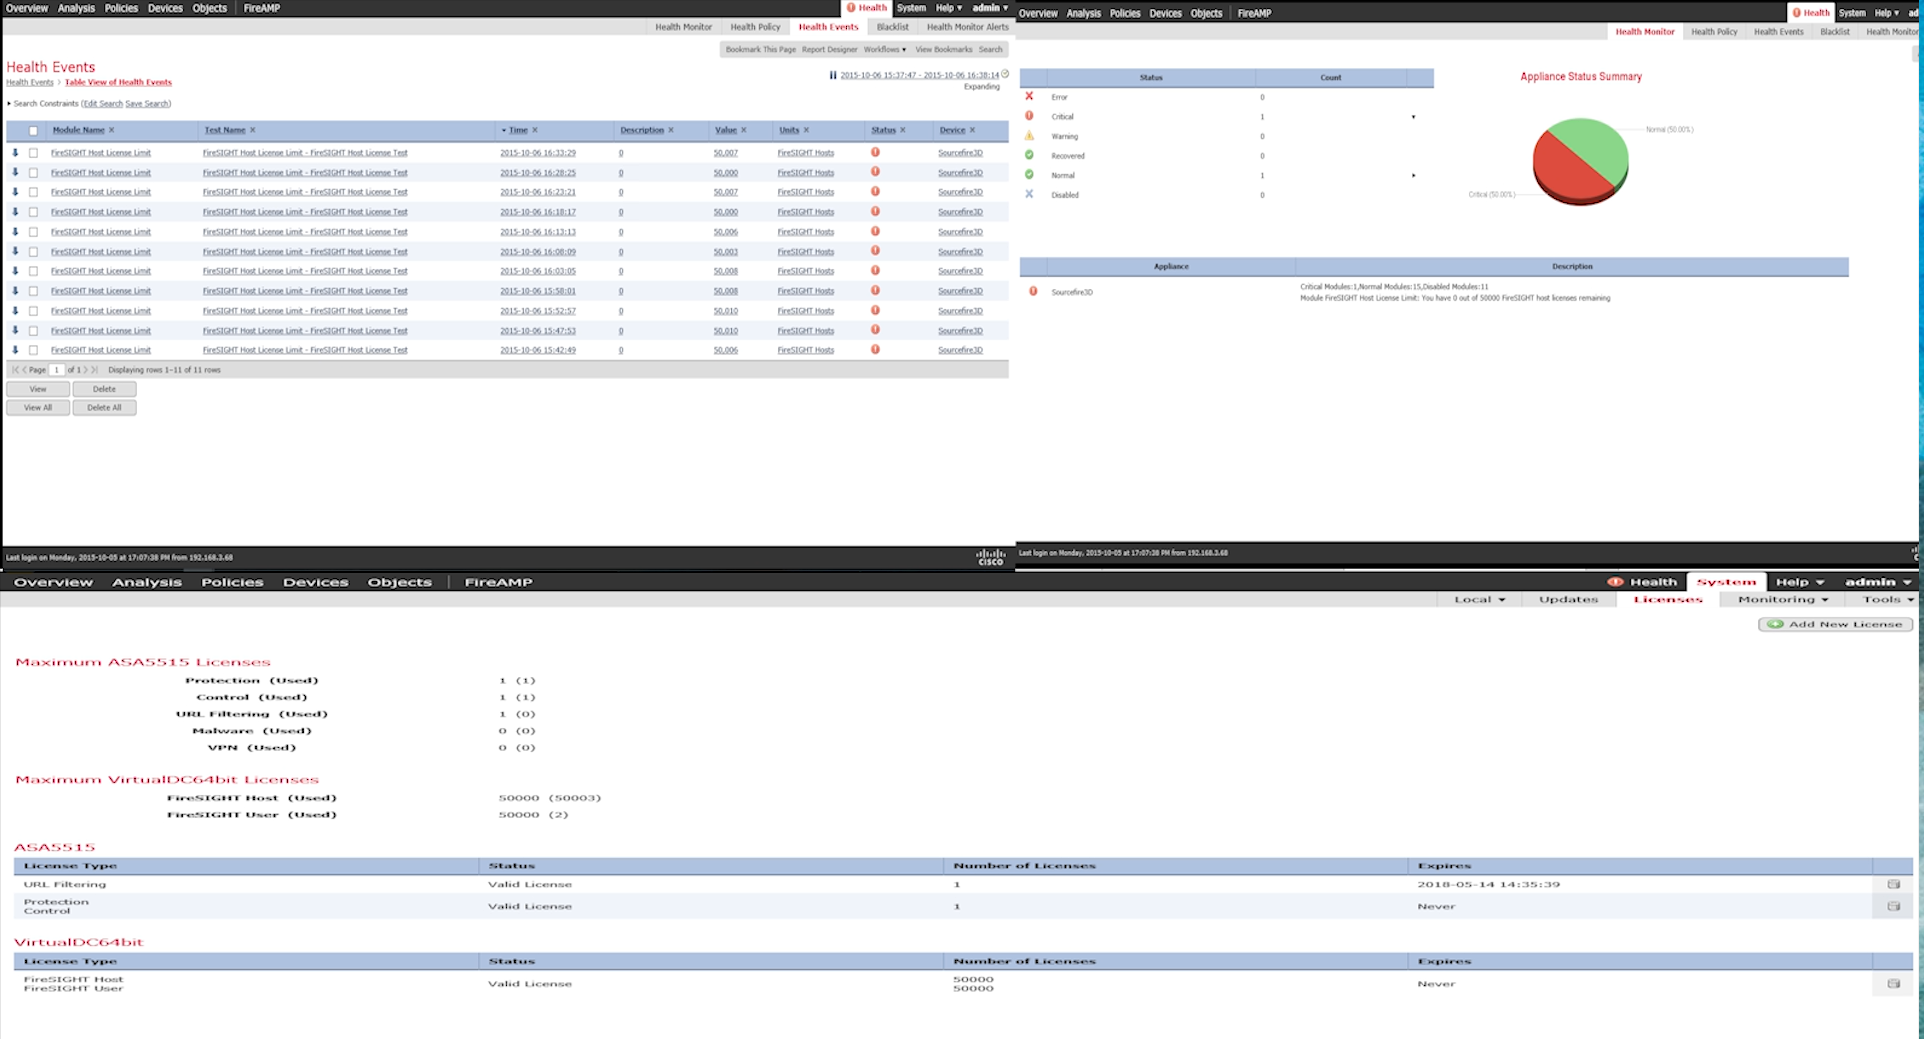The height and width of the screenshot is (1039, 1924).
Task: Check the checkbox on the 15:42:49 event row
Action: click(x=33, y=350)
